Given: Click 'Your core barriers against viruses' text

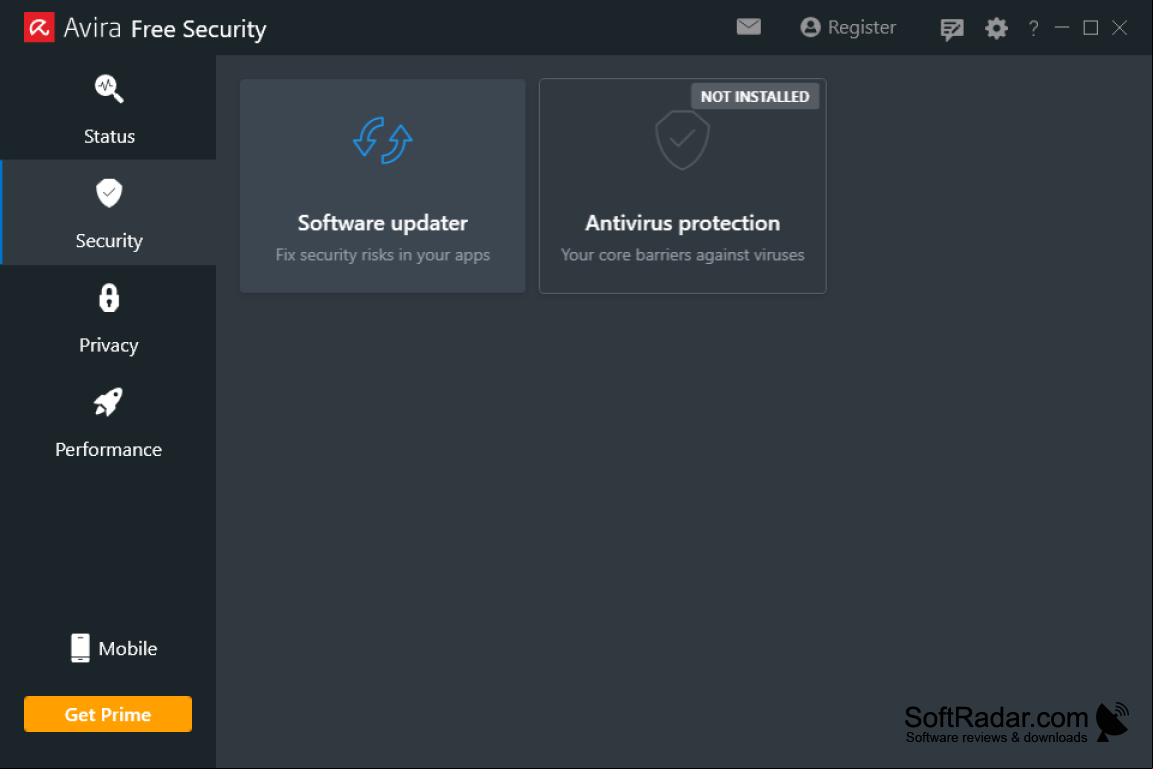Looking at the screenshot, I should (682, 255).
